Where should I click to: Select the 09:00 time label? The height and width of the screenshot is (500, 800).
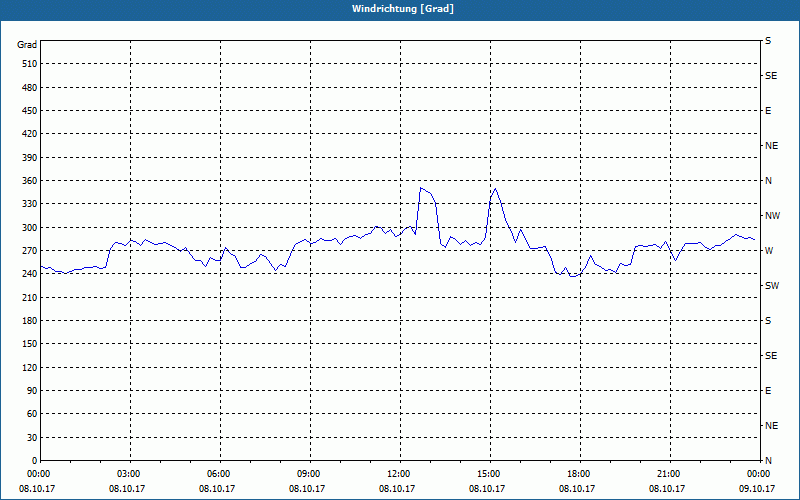(308, 474)
